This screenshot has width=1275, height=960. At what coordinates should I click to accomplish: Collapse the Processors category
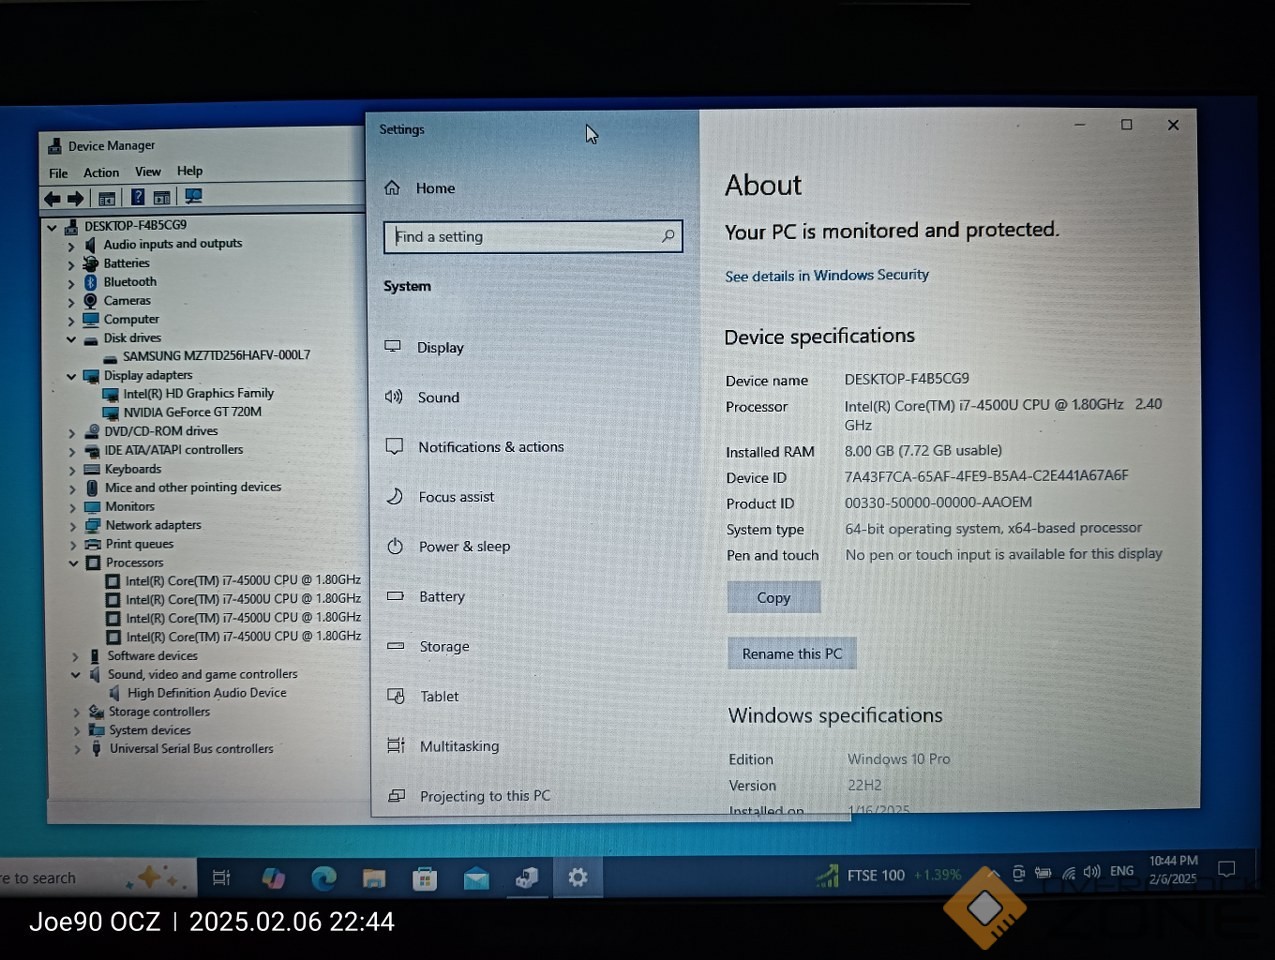tap(73, 564)
